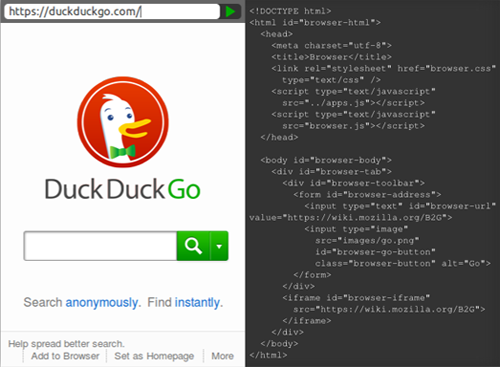500x367 pixels.
Task: Expand the search button dropdown arrow
Action: click(x=219, y=246)
